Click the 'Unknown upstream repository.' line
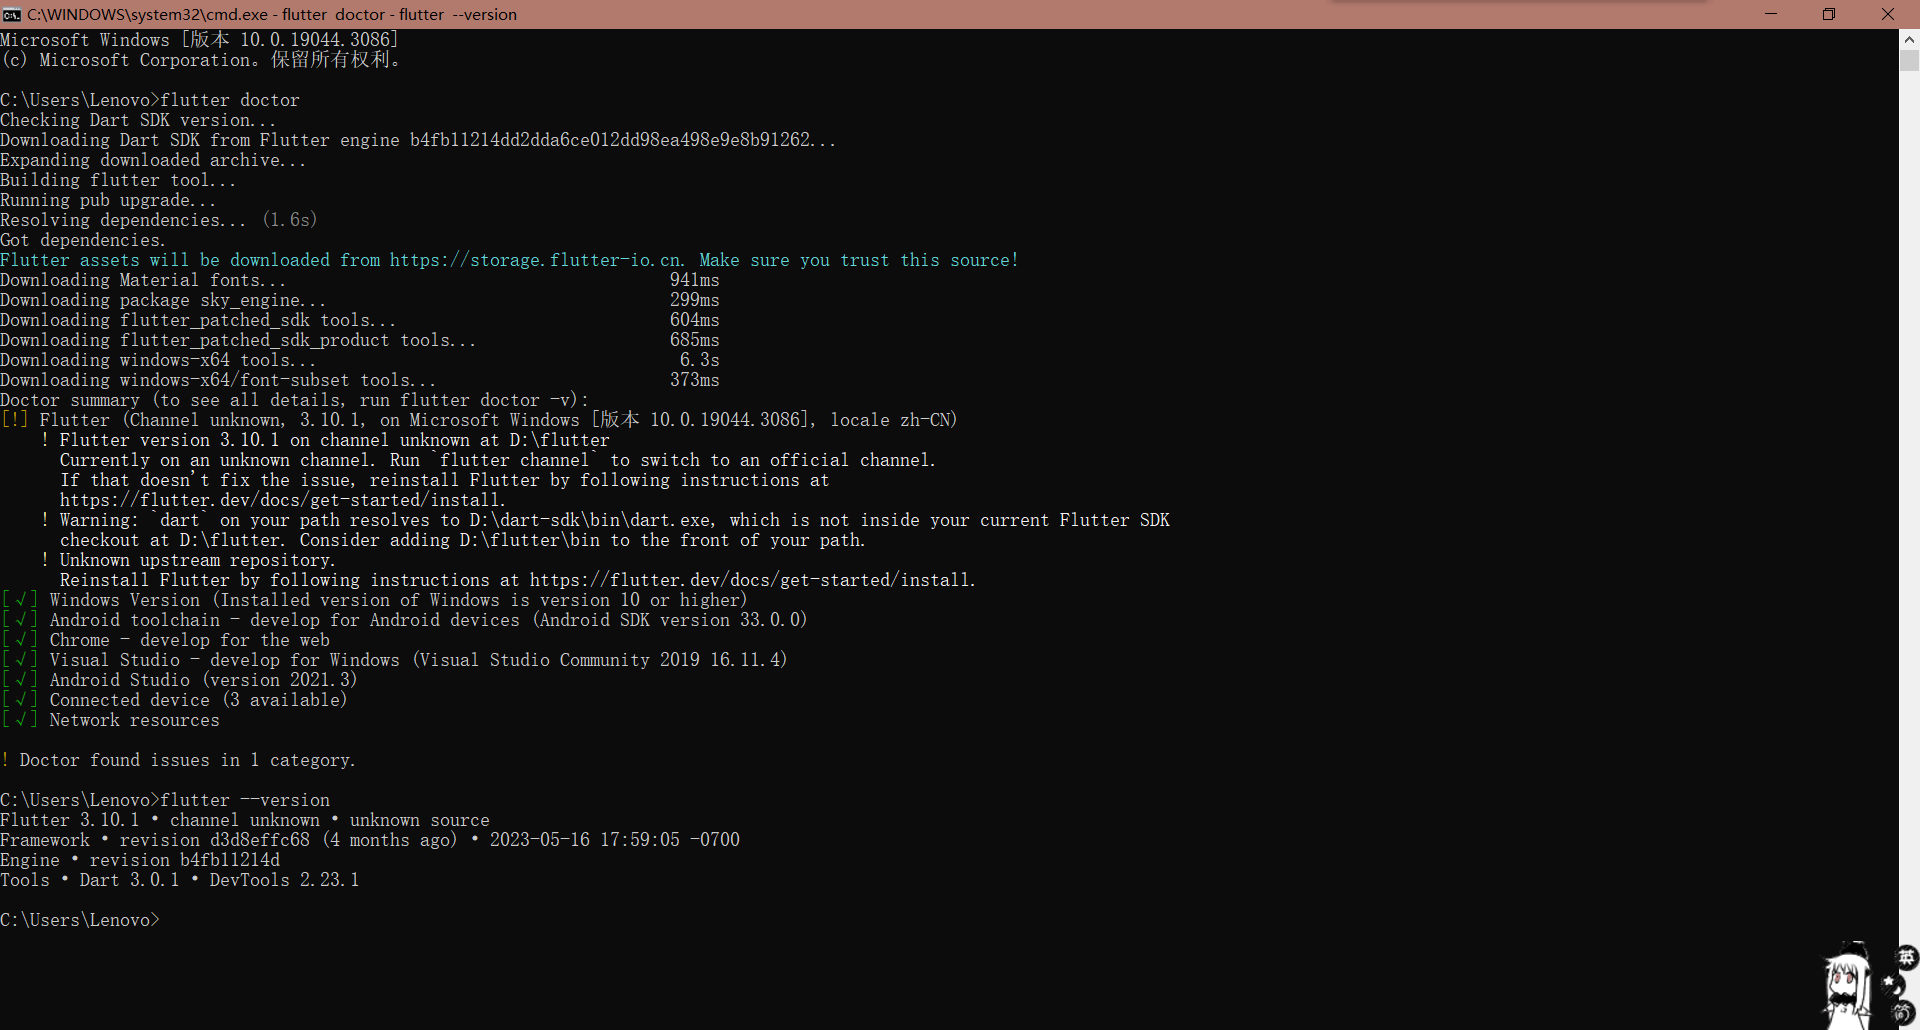 pyautogui.click(x=188, y=560)
